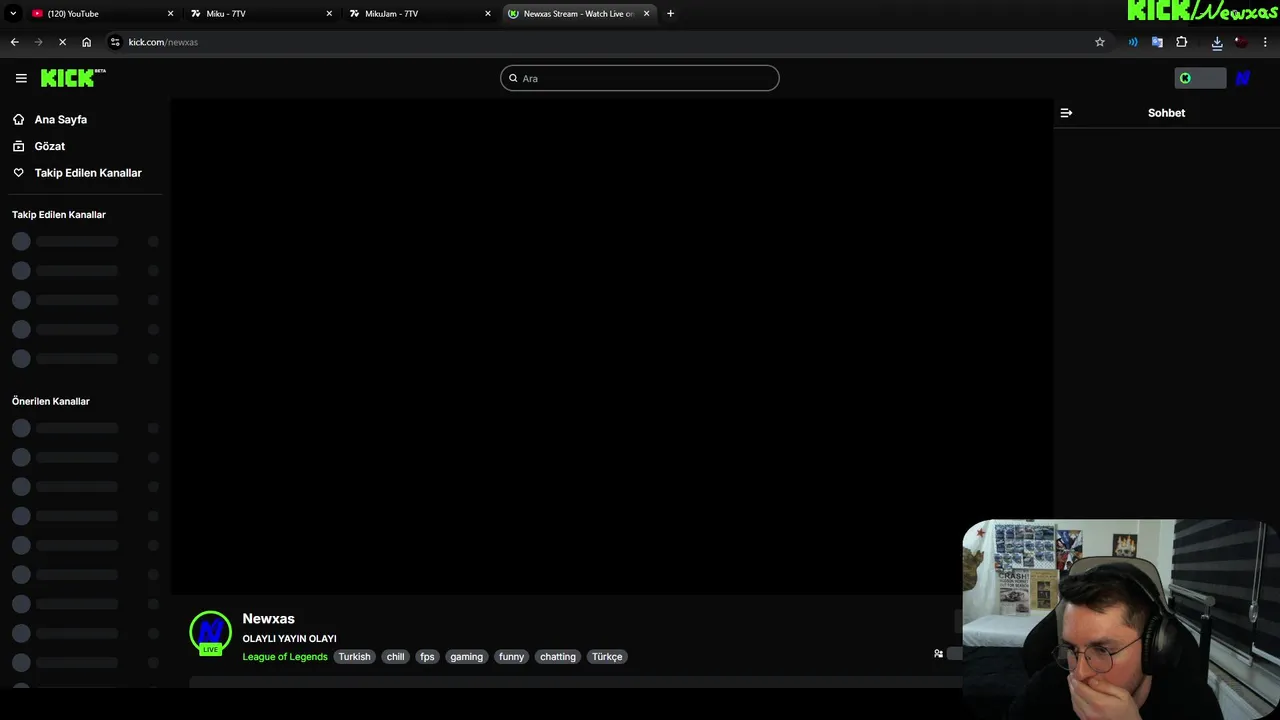Click the Newxas channel name
This screenshot has height=720, width=1280.
[268, 619]
